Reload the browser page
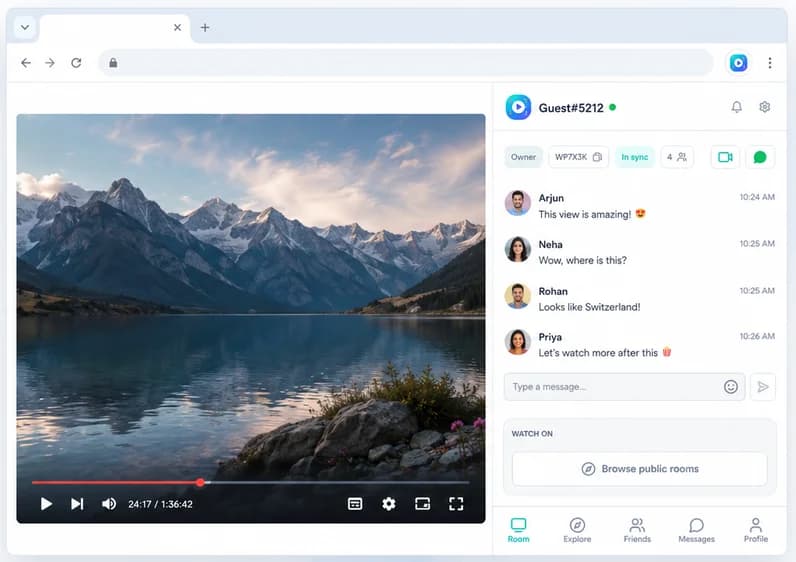 click(x=76, y=62)
